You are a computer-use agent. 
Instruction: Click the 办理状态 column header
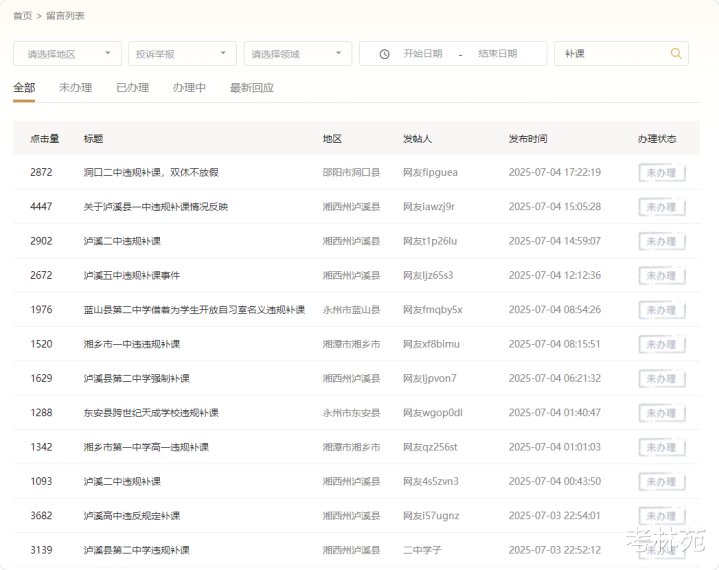[x=657, y=139]
